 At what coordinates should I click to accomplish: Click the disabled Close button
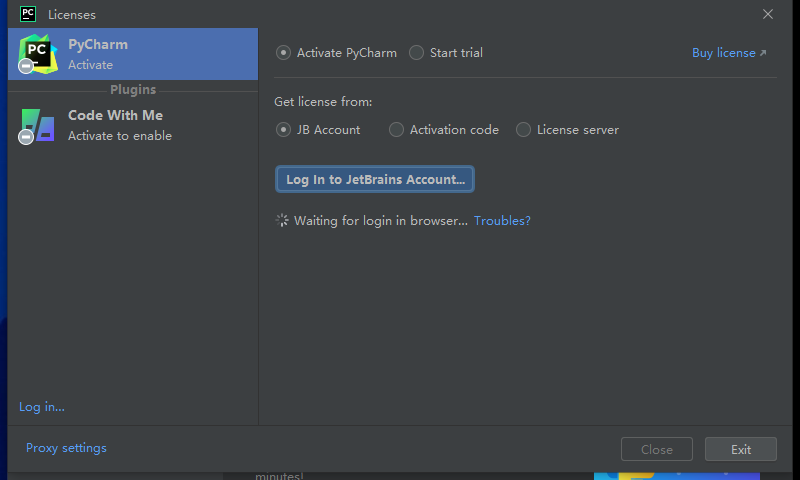point(657,449)
